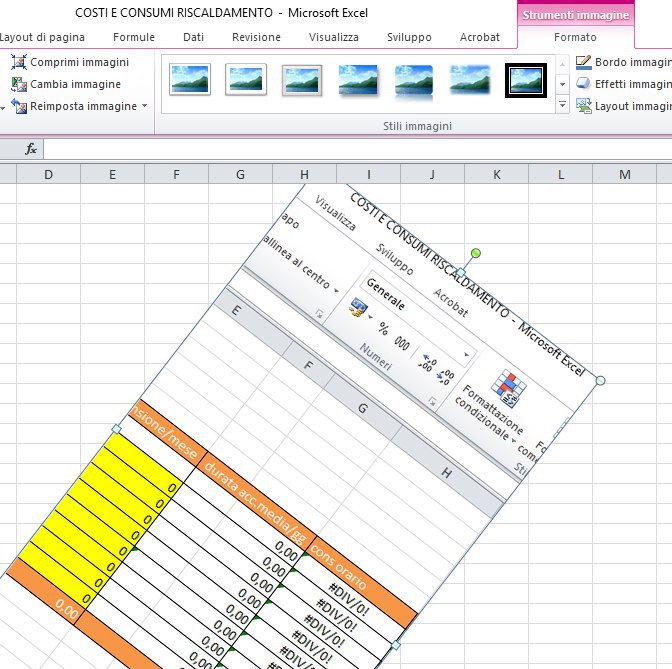Select column K header
This screenshot has width=672, height=669.
[497, 175]
